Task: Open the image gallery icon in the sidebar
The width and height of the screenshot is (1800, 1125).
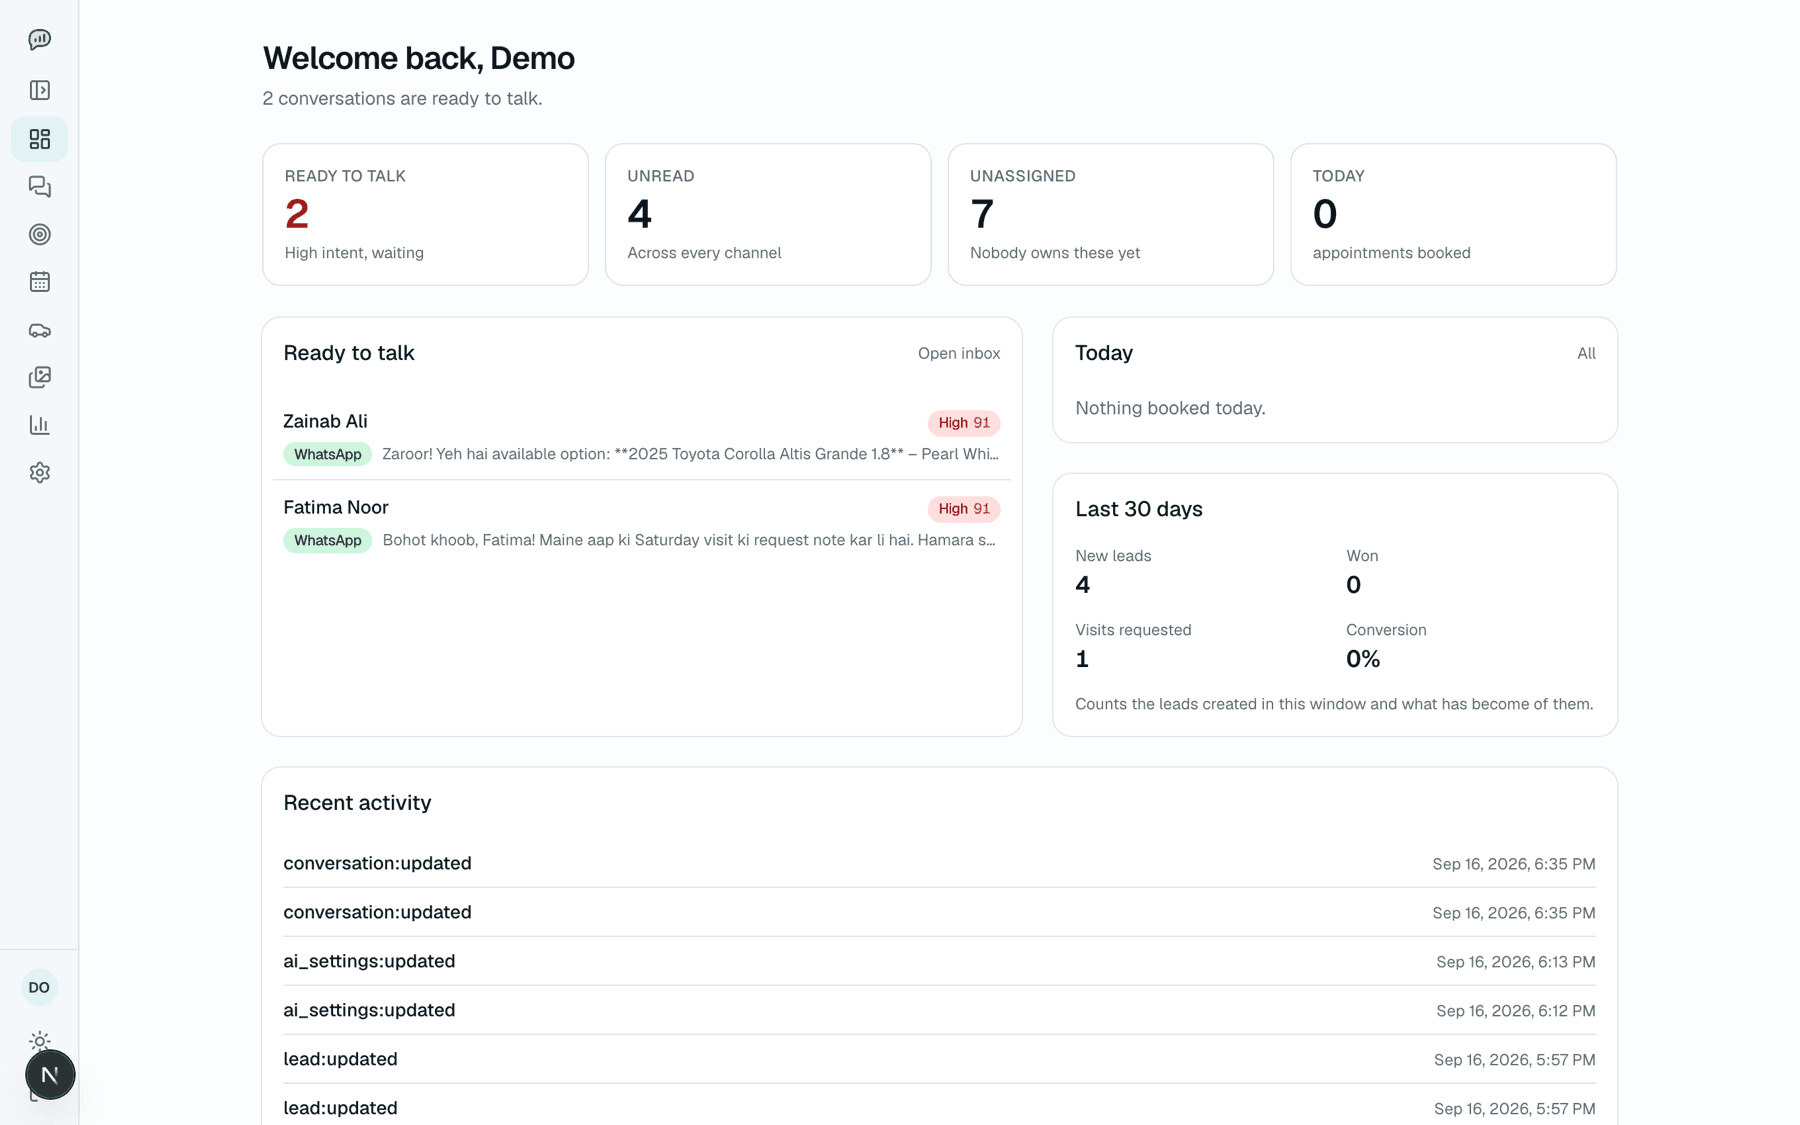Action: click(39, 377)
